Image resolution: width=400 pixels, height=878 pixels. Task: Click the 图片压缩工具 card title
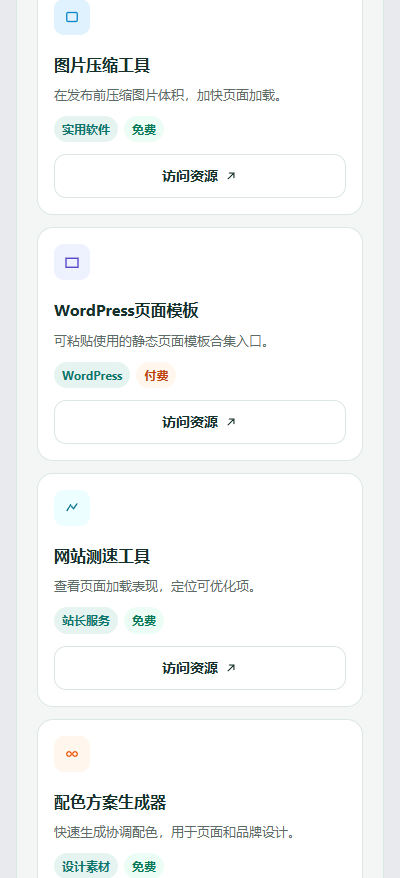102,66
